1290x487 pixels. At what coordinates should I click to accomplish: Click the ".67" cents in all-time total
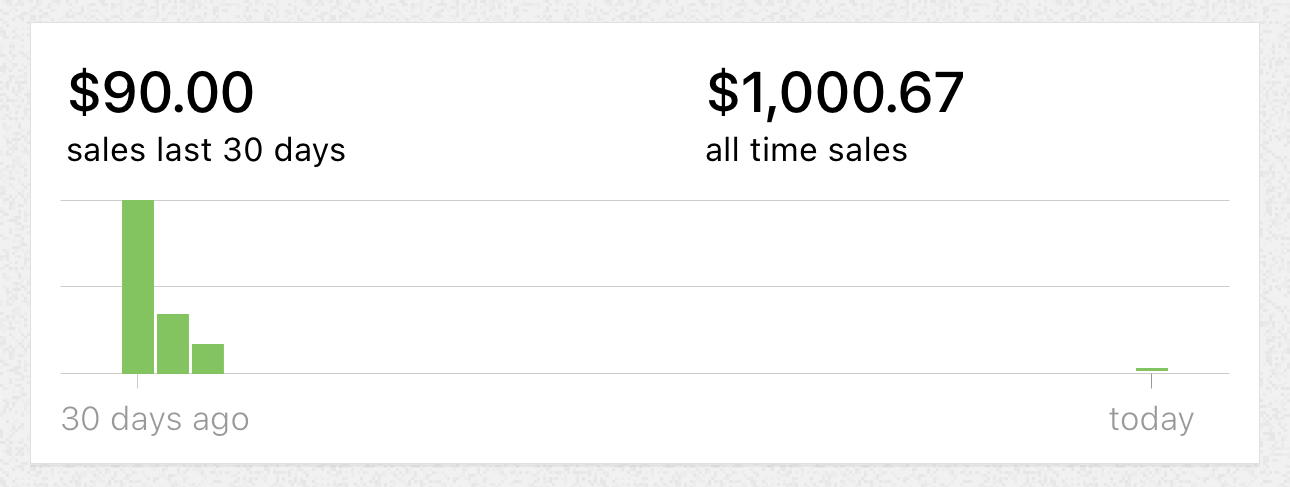(930, 93)
